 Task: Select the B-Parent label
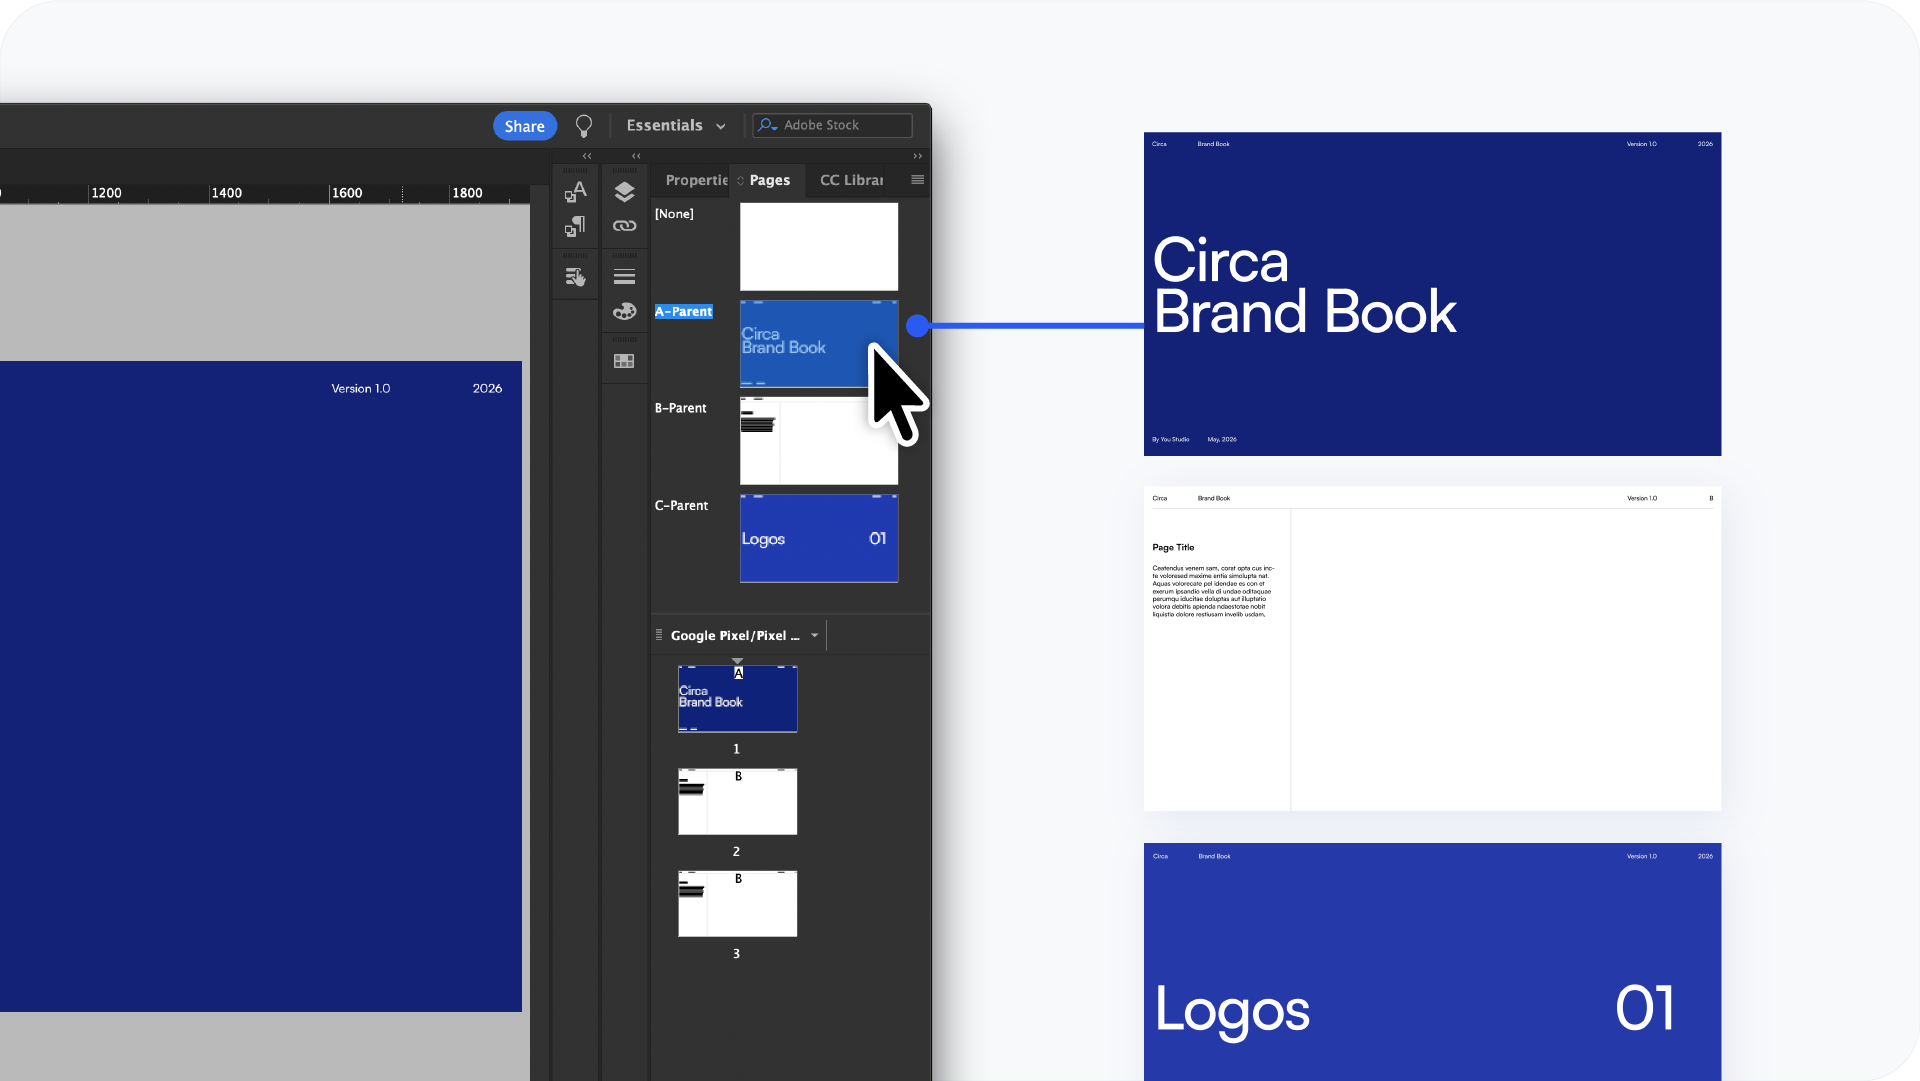(x=680, y=408)
